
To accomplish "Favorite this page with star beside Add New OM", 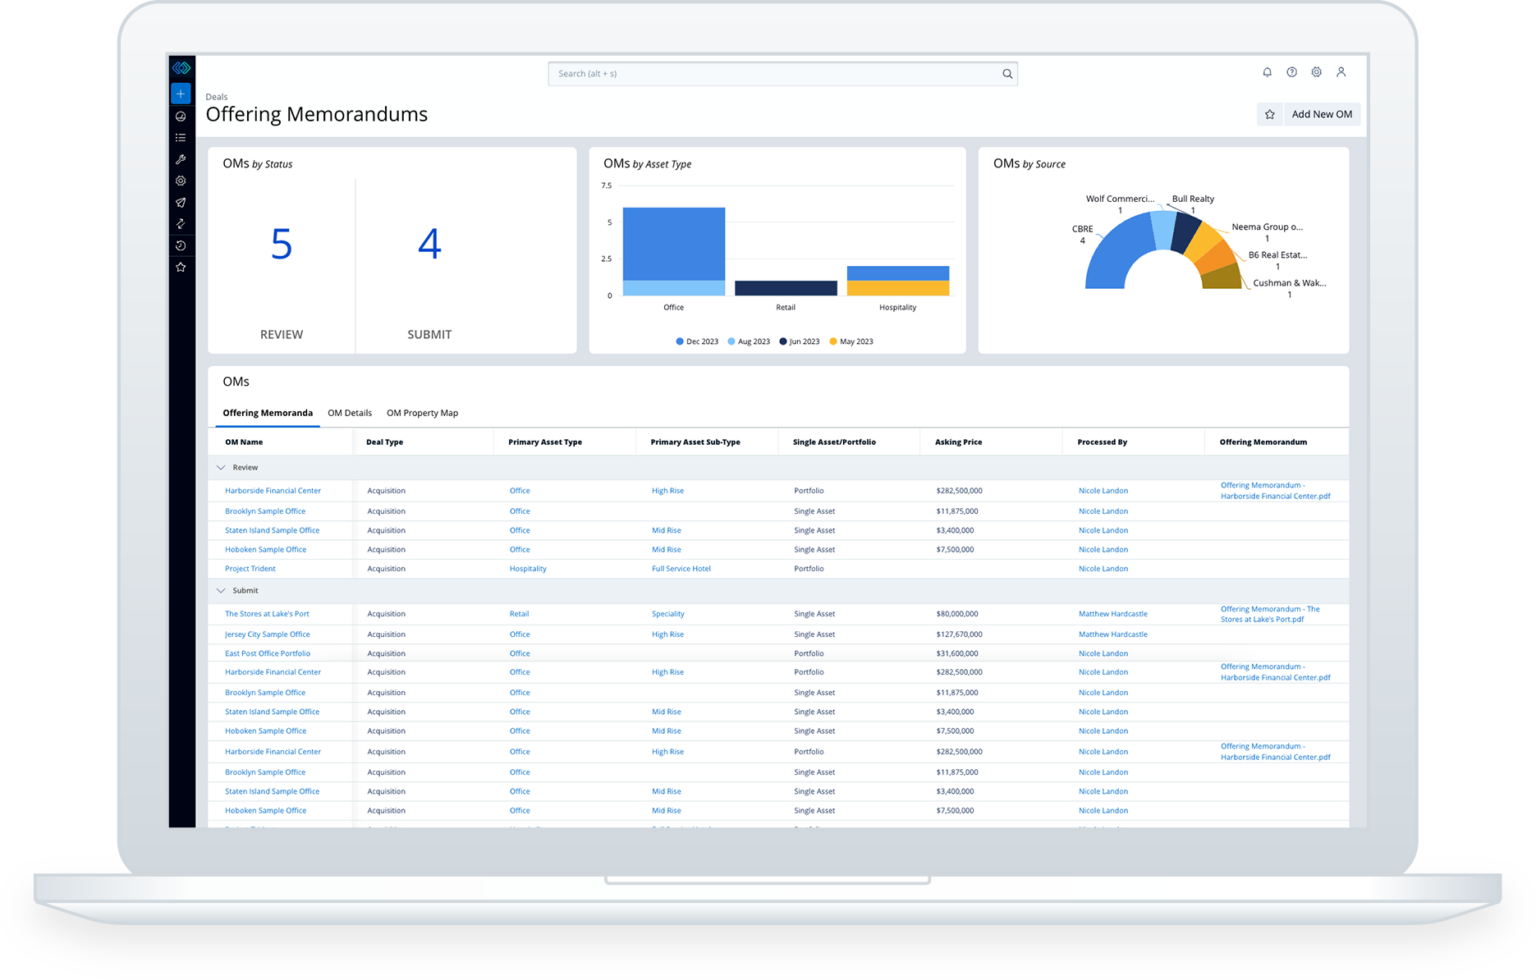I will 1270,115.
